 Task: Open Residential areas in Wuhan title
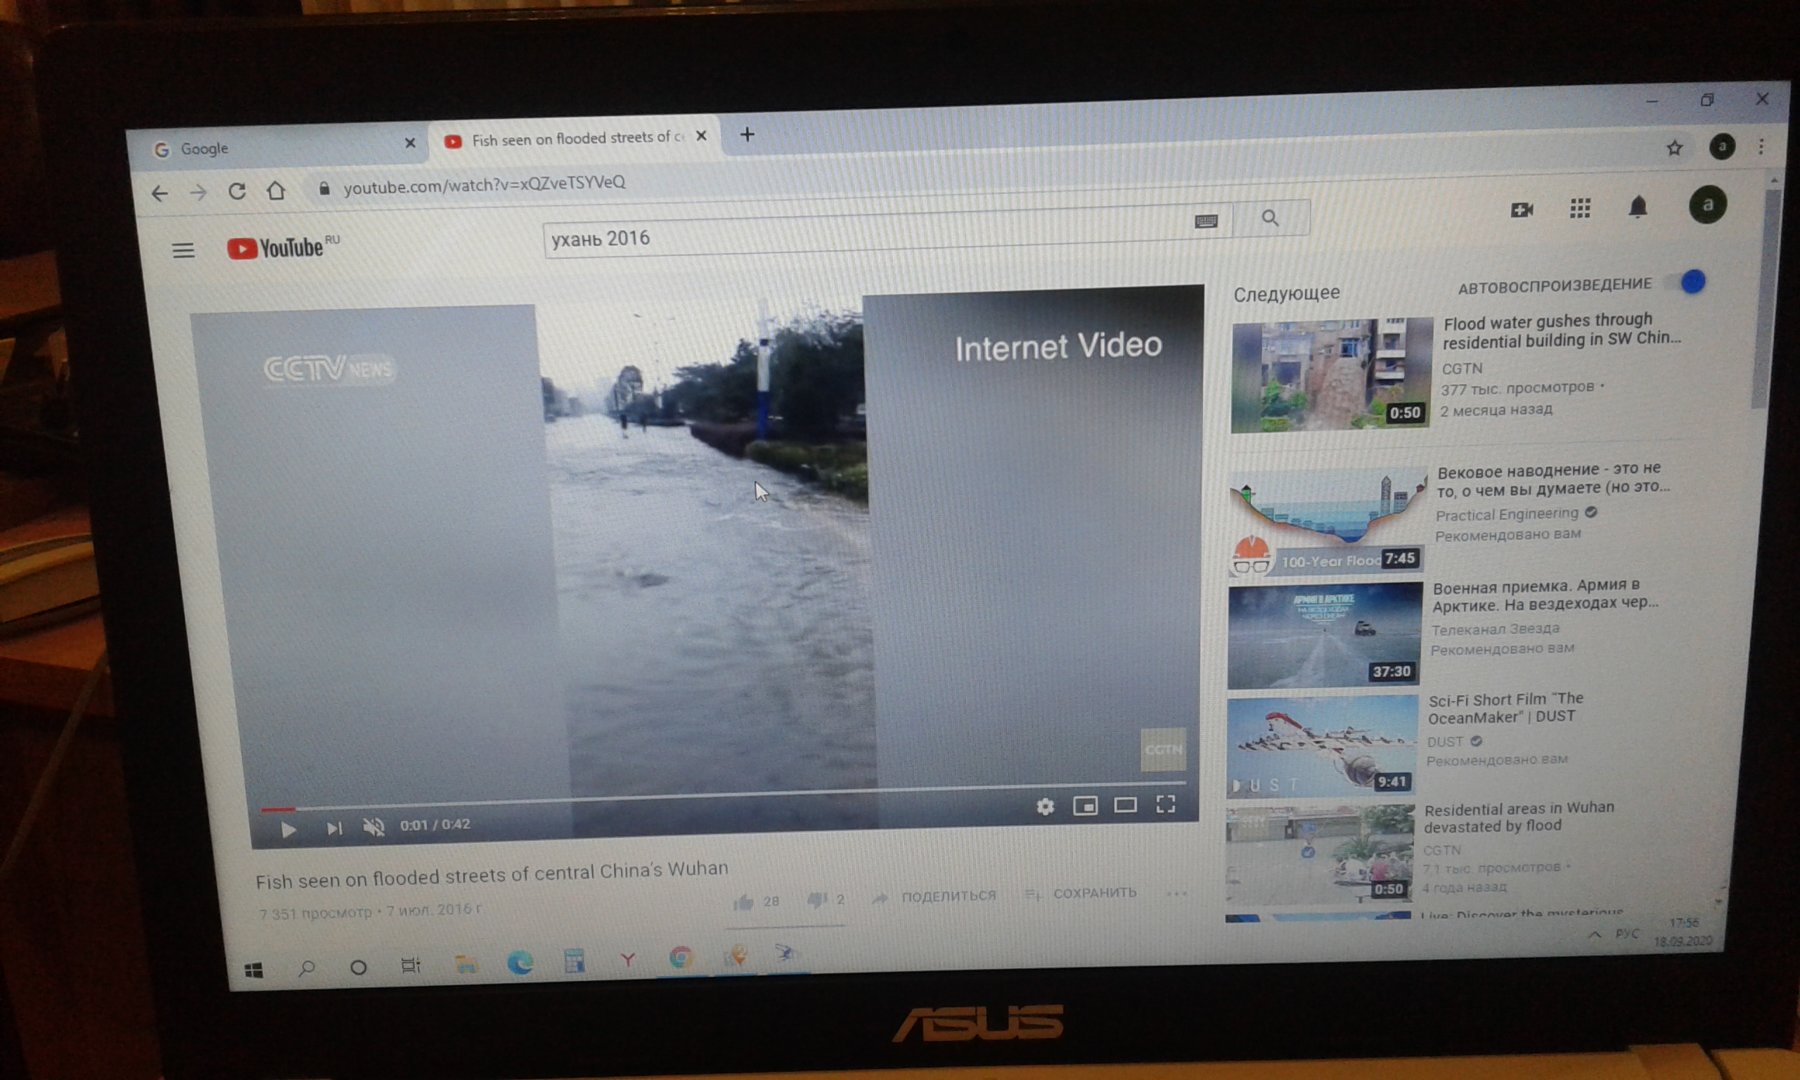pos(1519,817)
